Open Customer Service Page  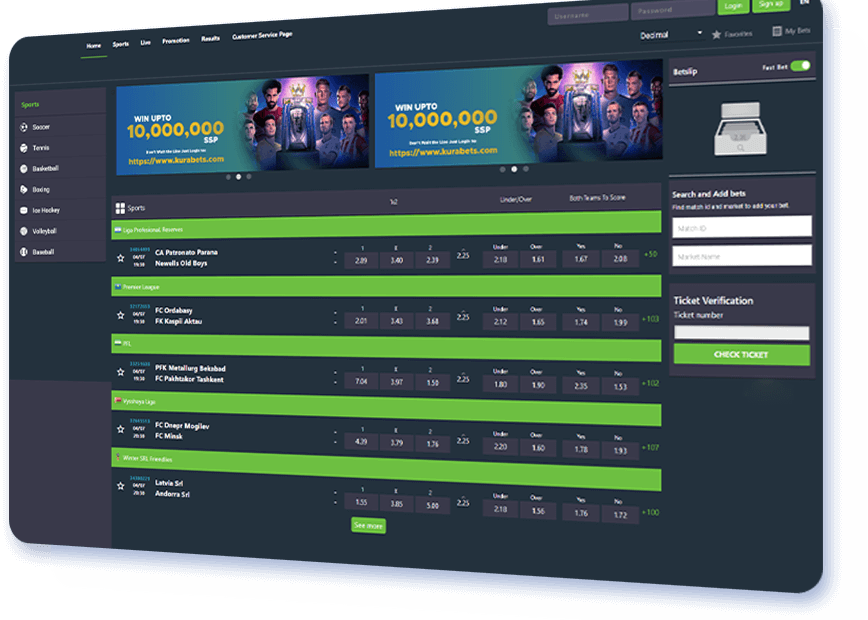pyautogui.click(x=262, y=35)
